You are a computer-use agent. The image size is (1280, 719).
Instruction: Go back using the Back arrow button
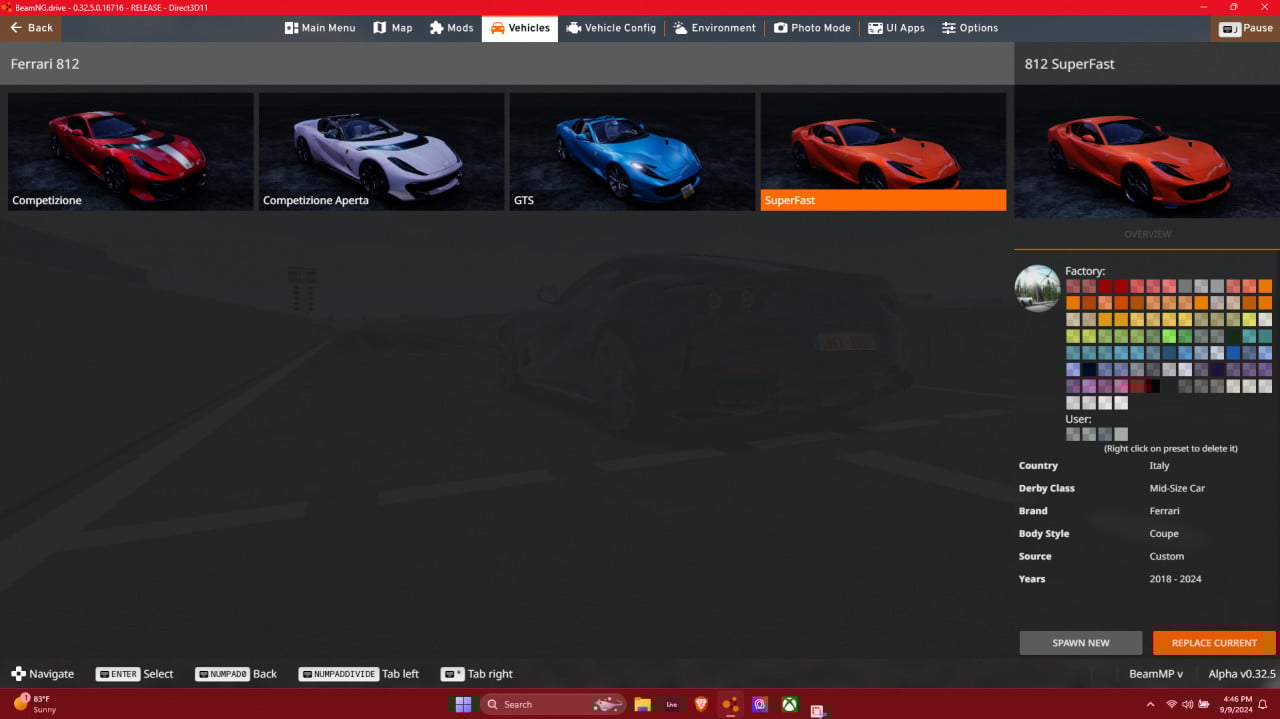31,28
